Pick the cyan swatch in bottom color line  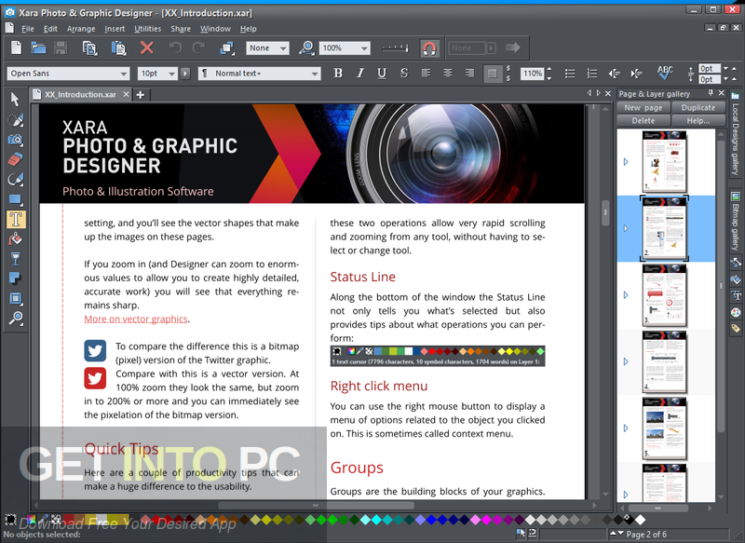click(376, 520)
